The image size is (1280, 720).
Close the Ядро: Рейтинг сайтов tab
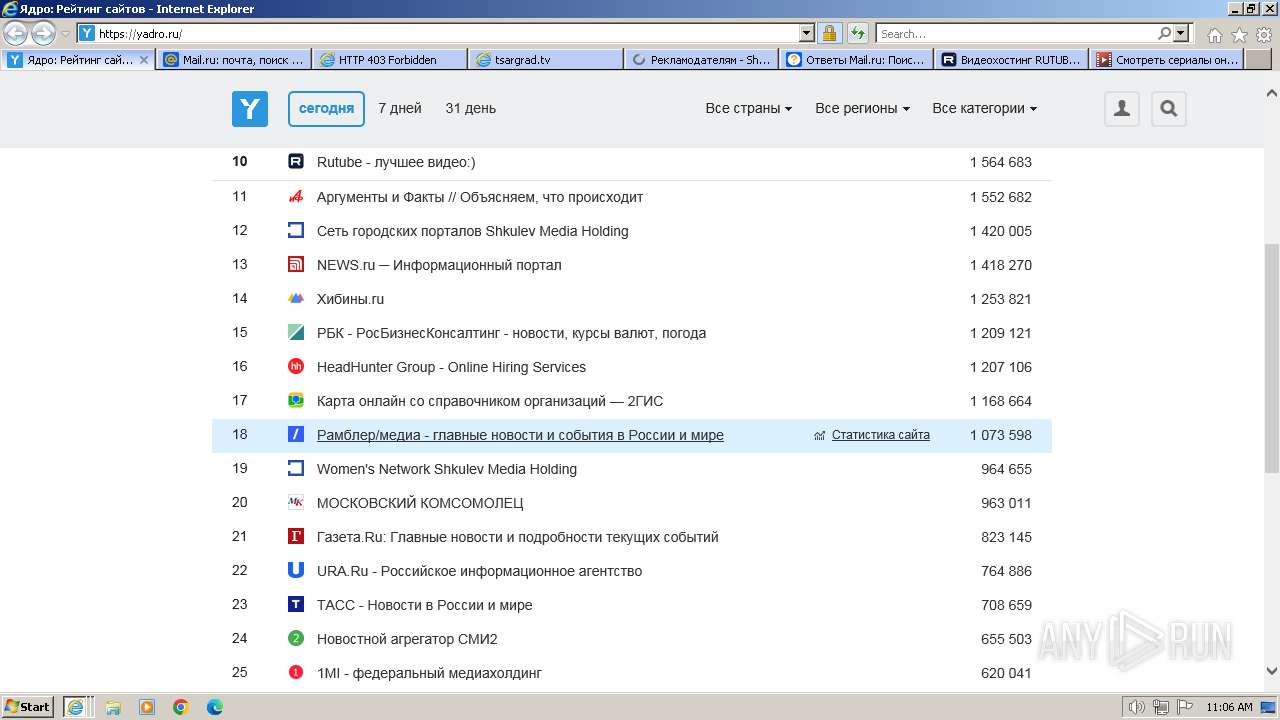tap(144, 60)
